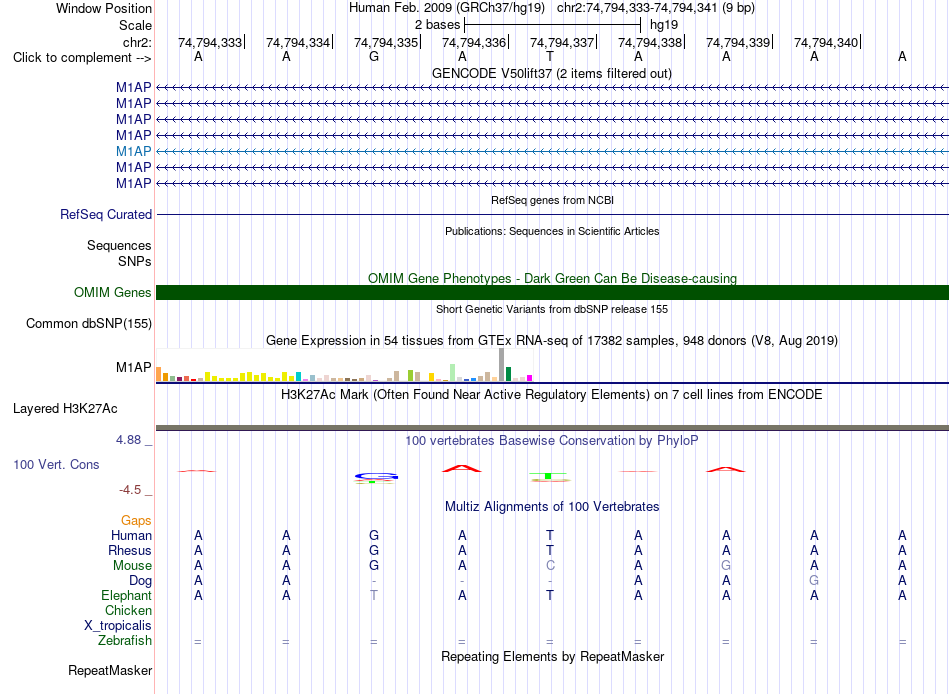Click the 'chr2:' ruler label
950x694 pixels.
(137, 42)
